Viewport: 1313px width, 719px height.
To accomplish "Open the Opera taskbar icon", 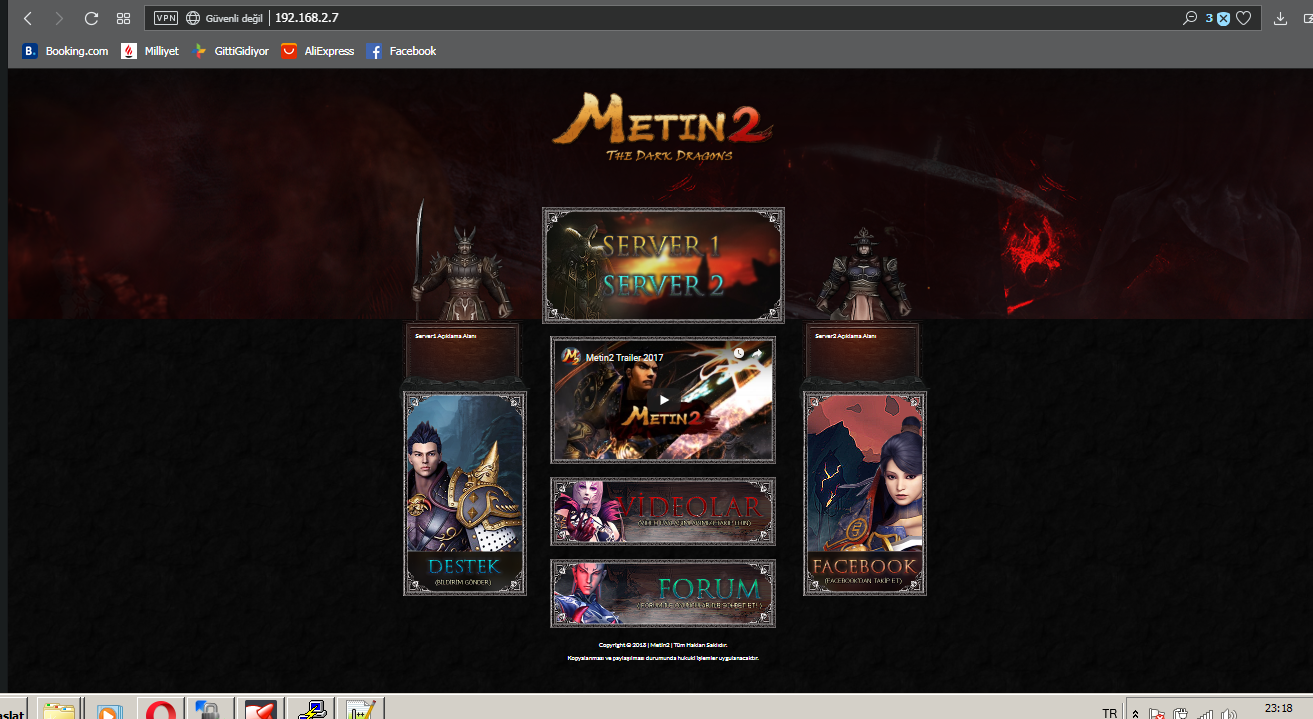I will pos(159,710).
